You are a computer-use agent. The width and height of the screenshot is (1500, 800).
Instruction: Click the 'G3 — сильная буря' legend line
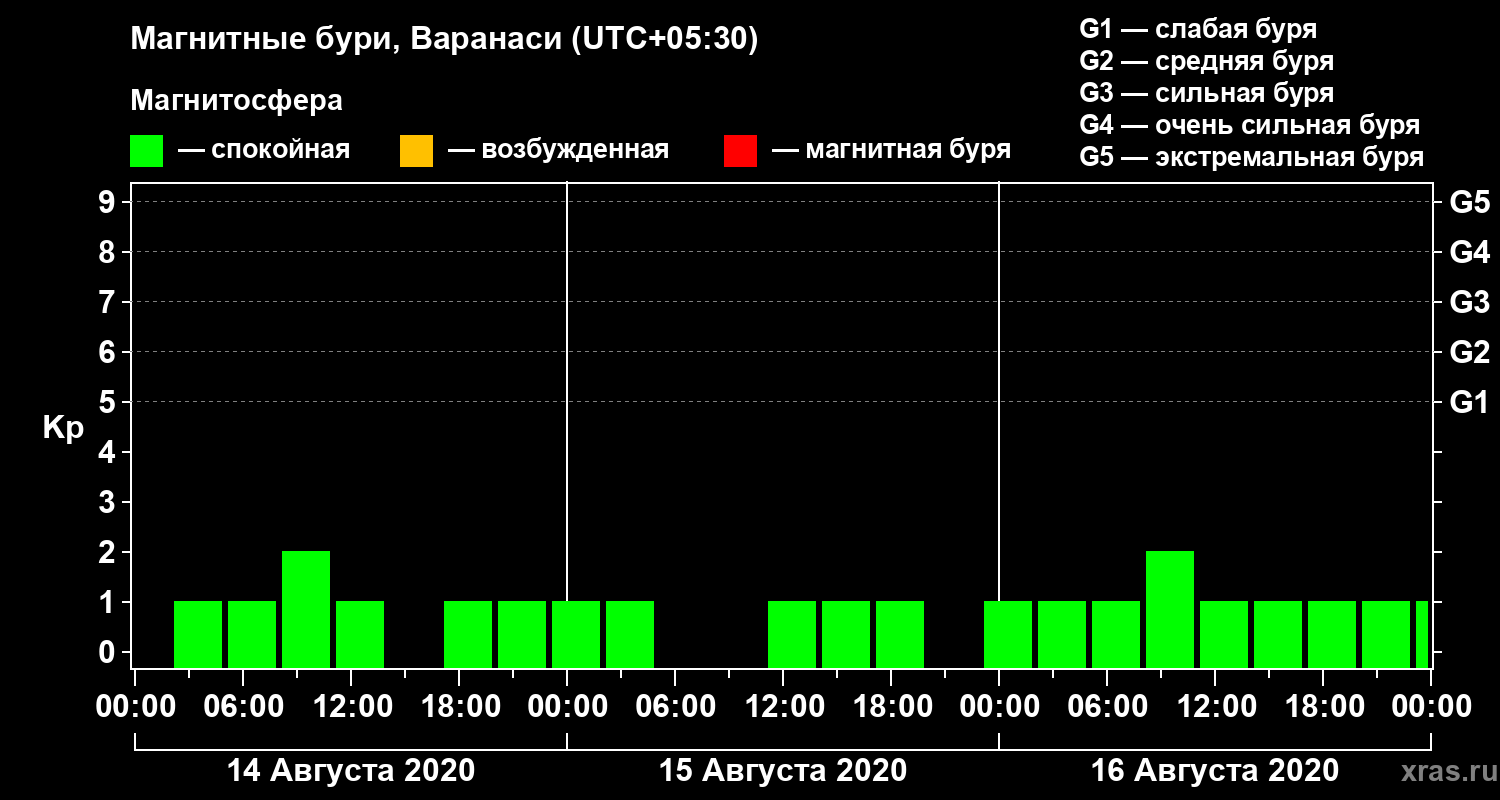point(1206,93)
